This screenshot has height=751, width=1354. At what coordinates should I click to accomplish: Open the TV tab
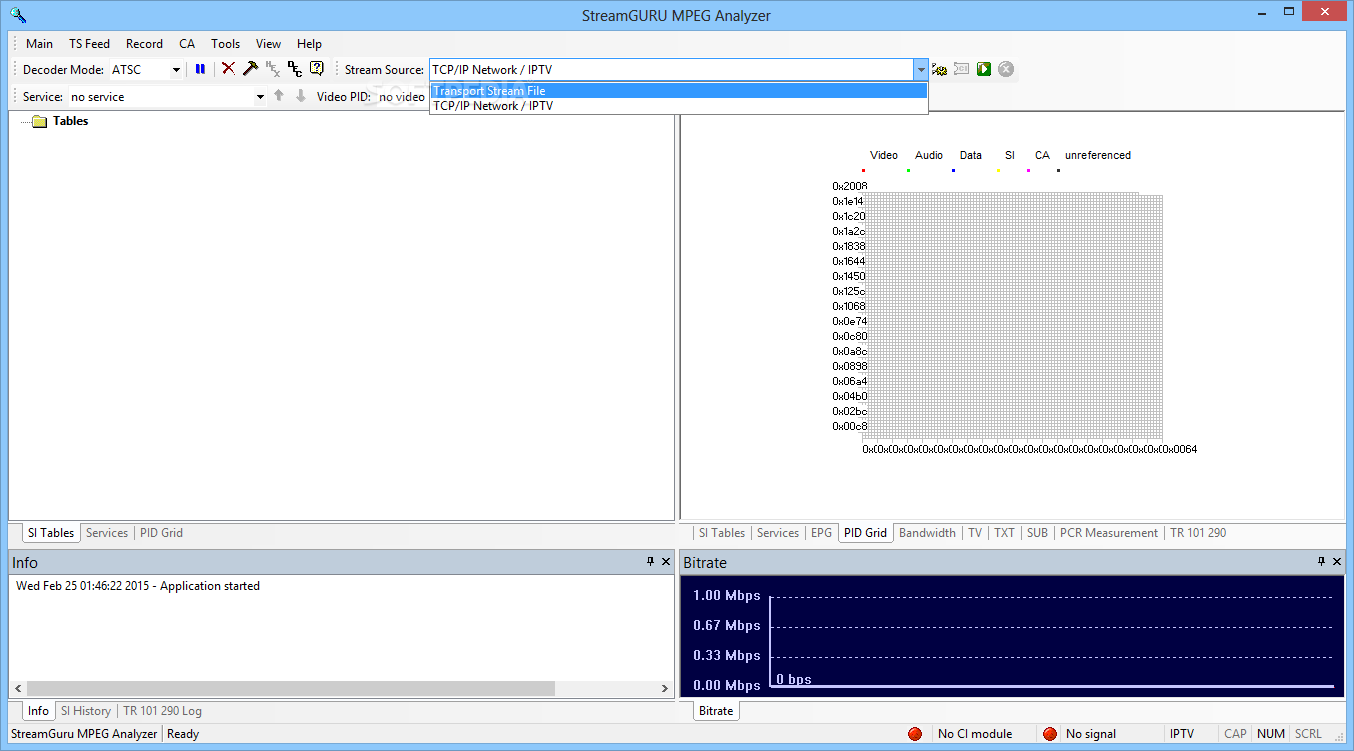975,533
